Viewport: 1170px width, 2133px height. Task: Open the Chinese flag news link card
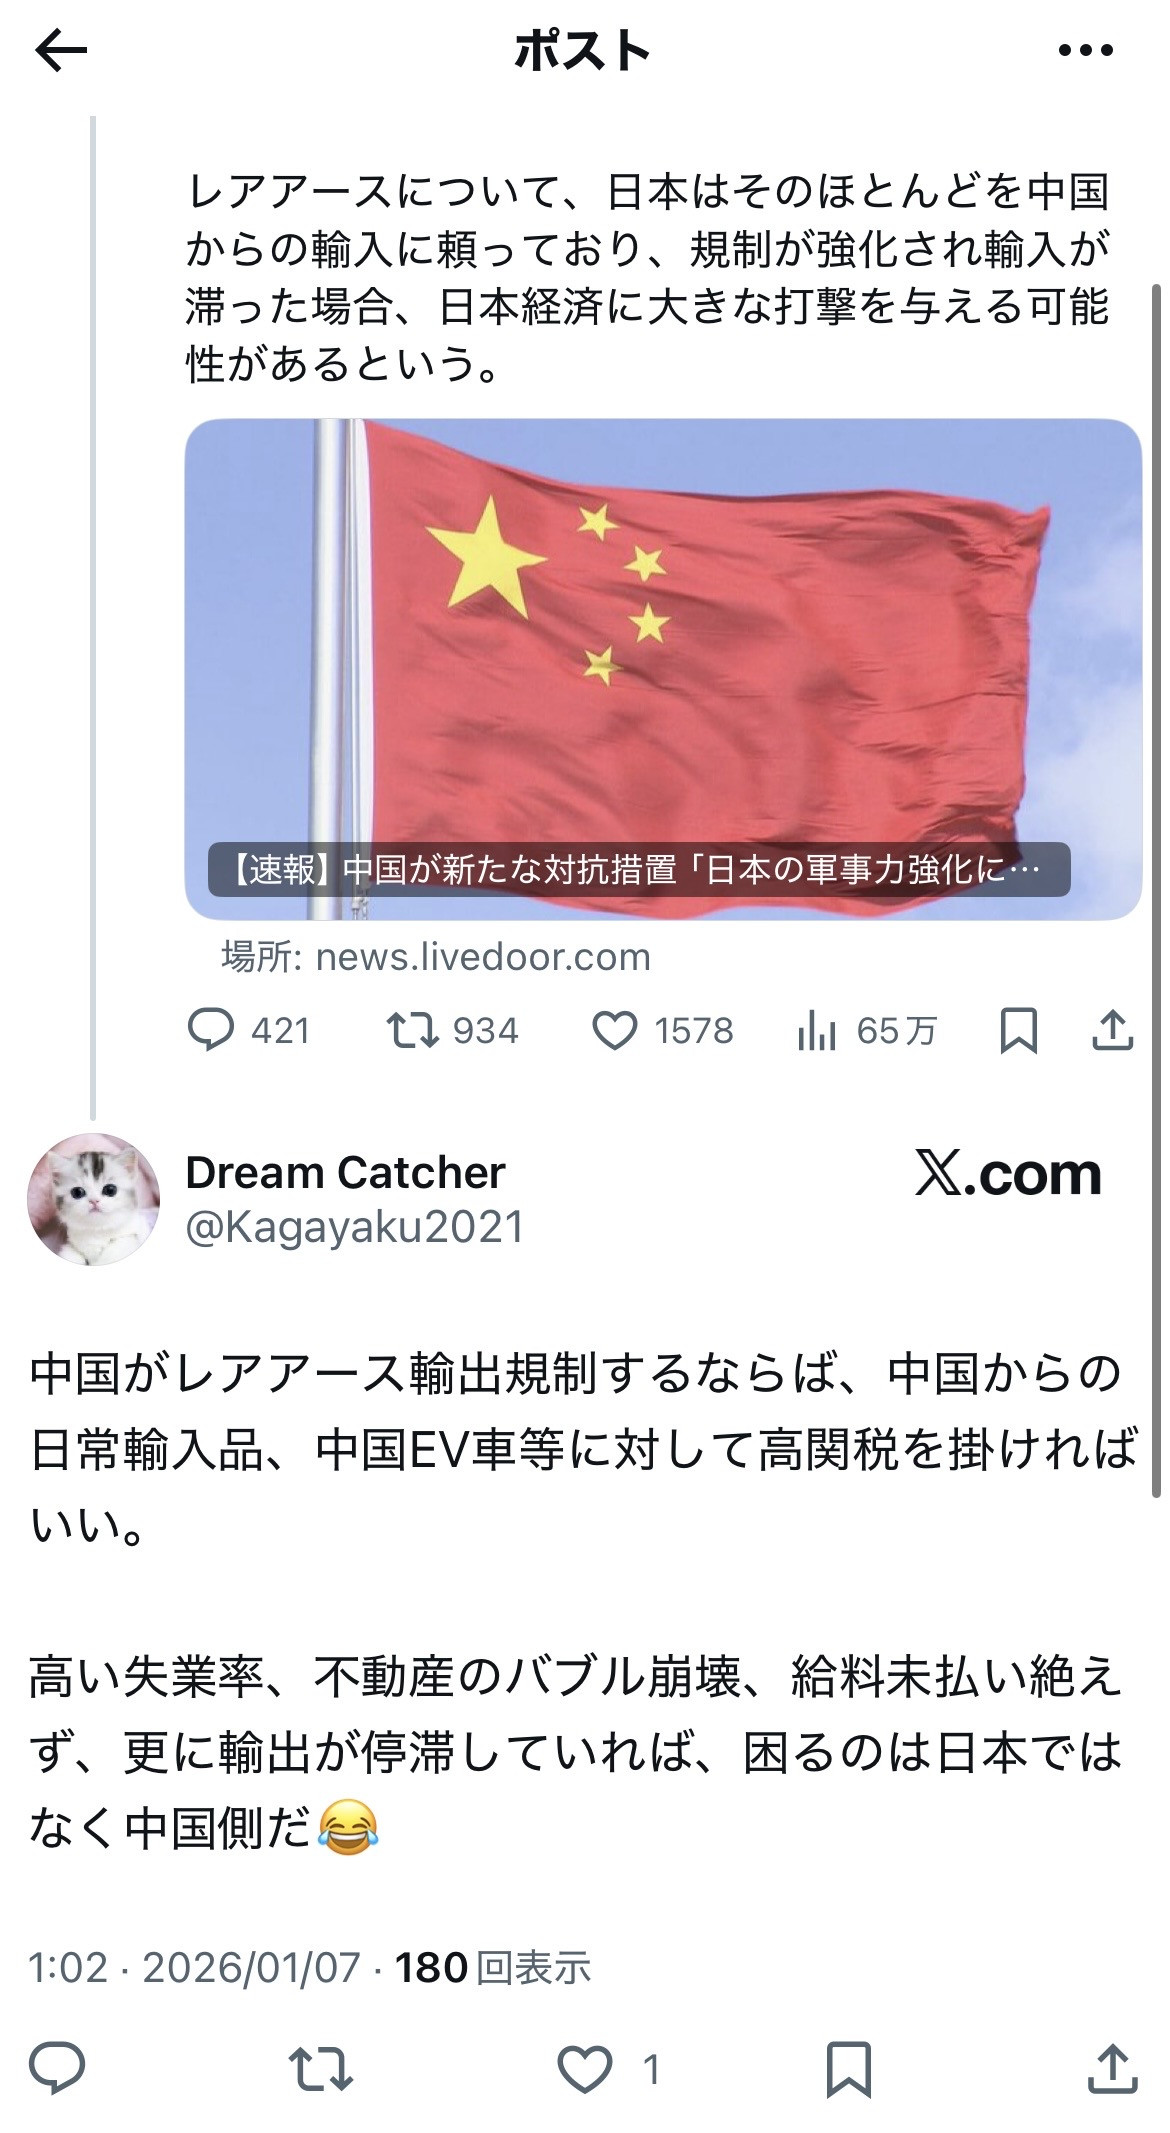(x=663, y=669)
